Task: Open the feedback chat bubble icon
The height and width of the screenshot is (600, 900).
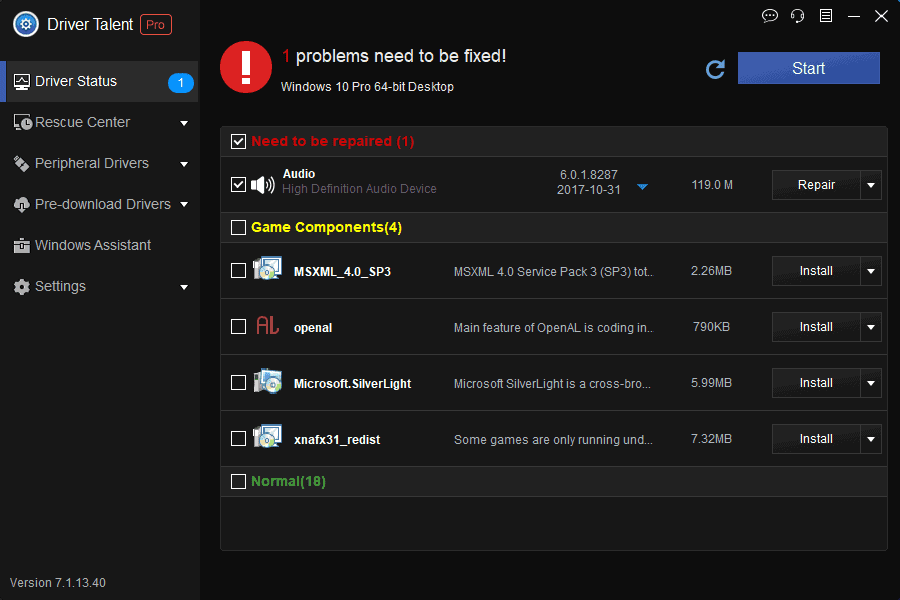Action: point(769,16)
